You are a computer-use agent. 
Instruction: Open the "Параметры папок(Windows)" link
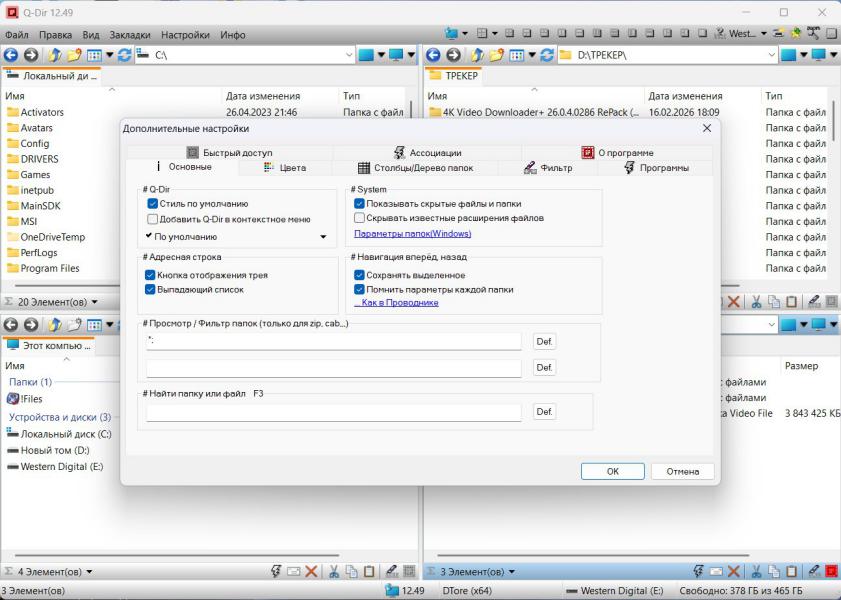pyautogui.click(x=412, y=234)
